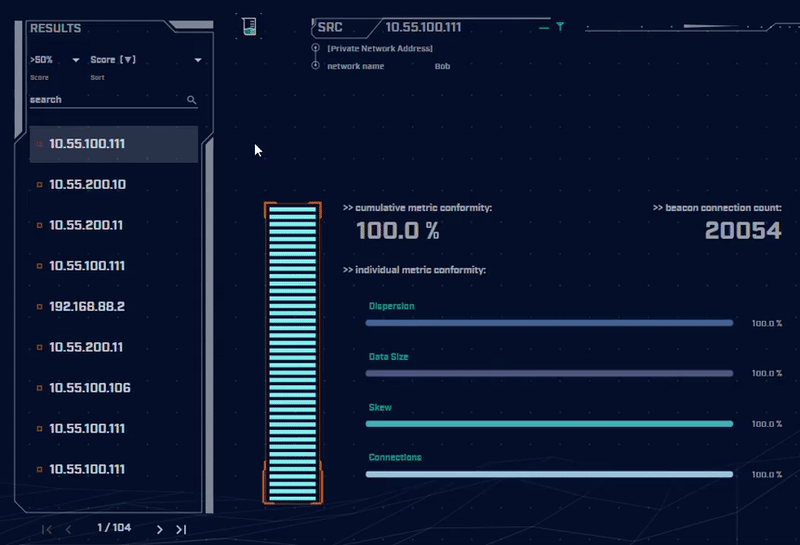Click the 'cumulative metric conformity' heading
The height and width of the screenshot is (545, 800).
click(417, 208)
